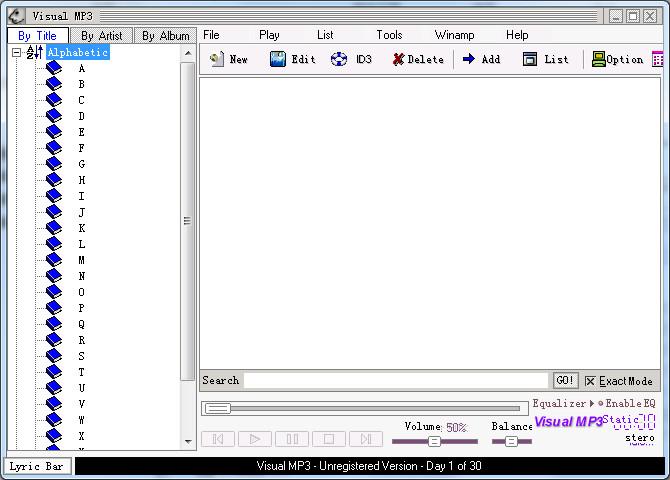The height and width of the screenshot is (480, 670).
Task: Click the tree scrollbar up arrow
Action: 188,53
